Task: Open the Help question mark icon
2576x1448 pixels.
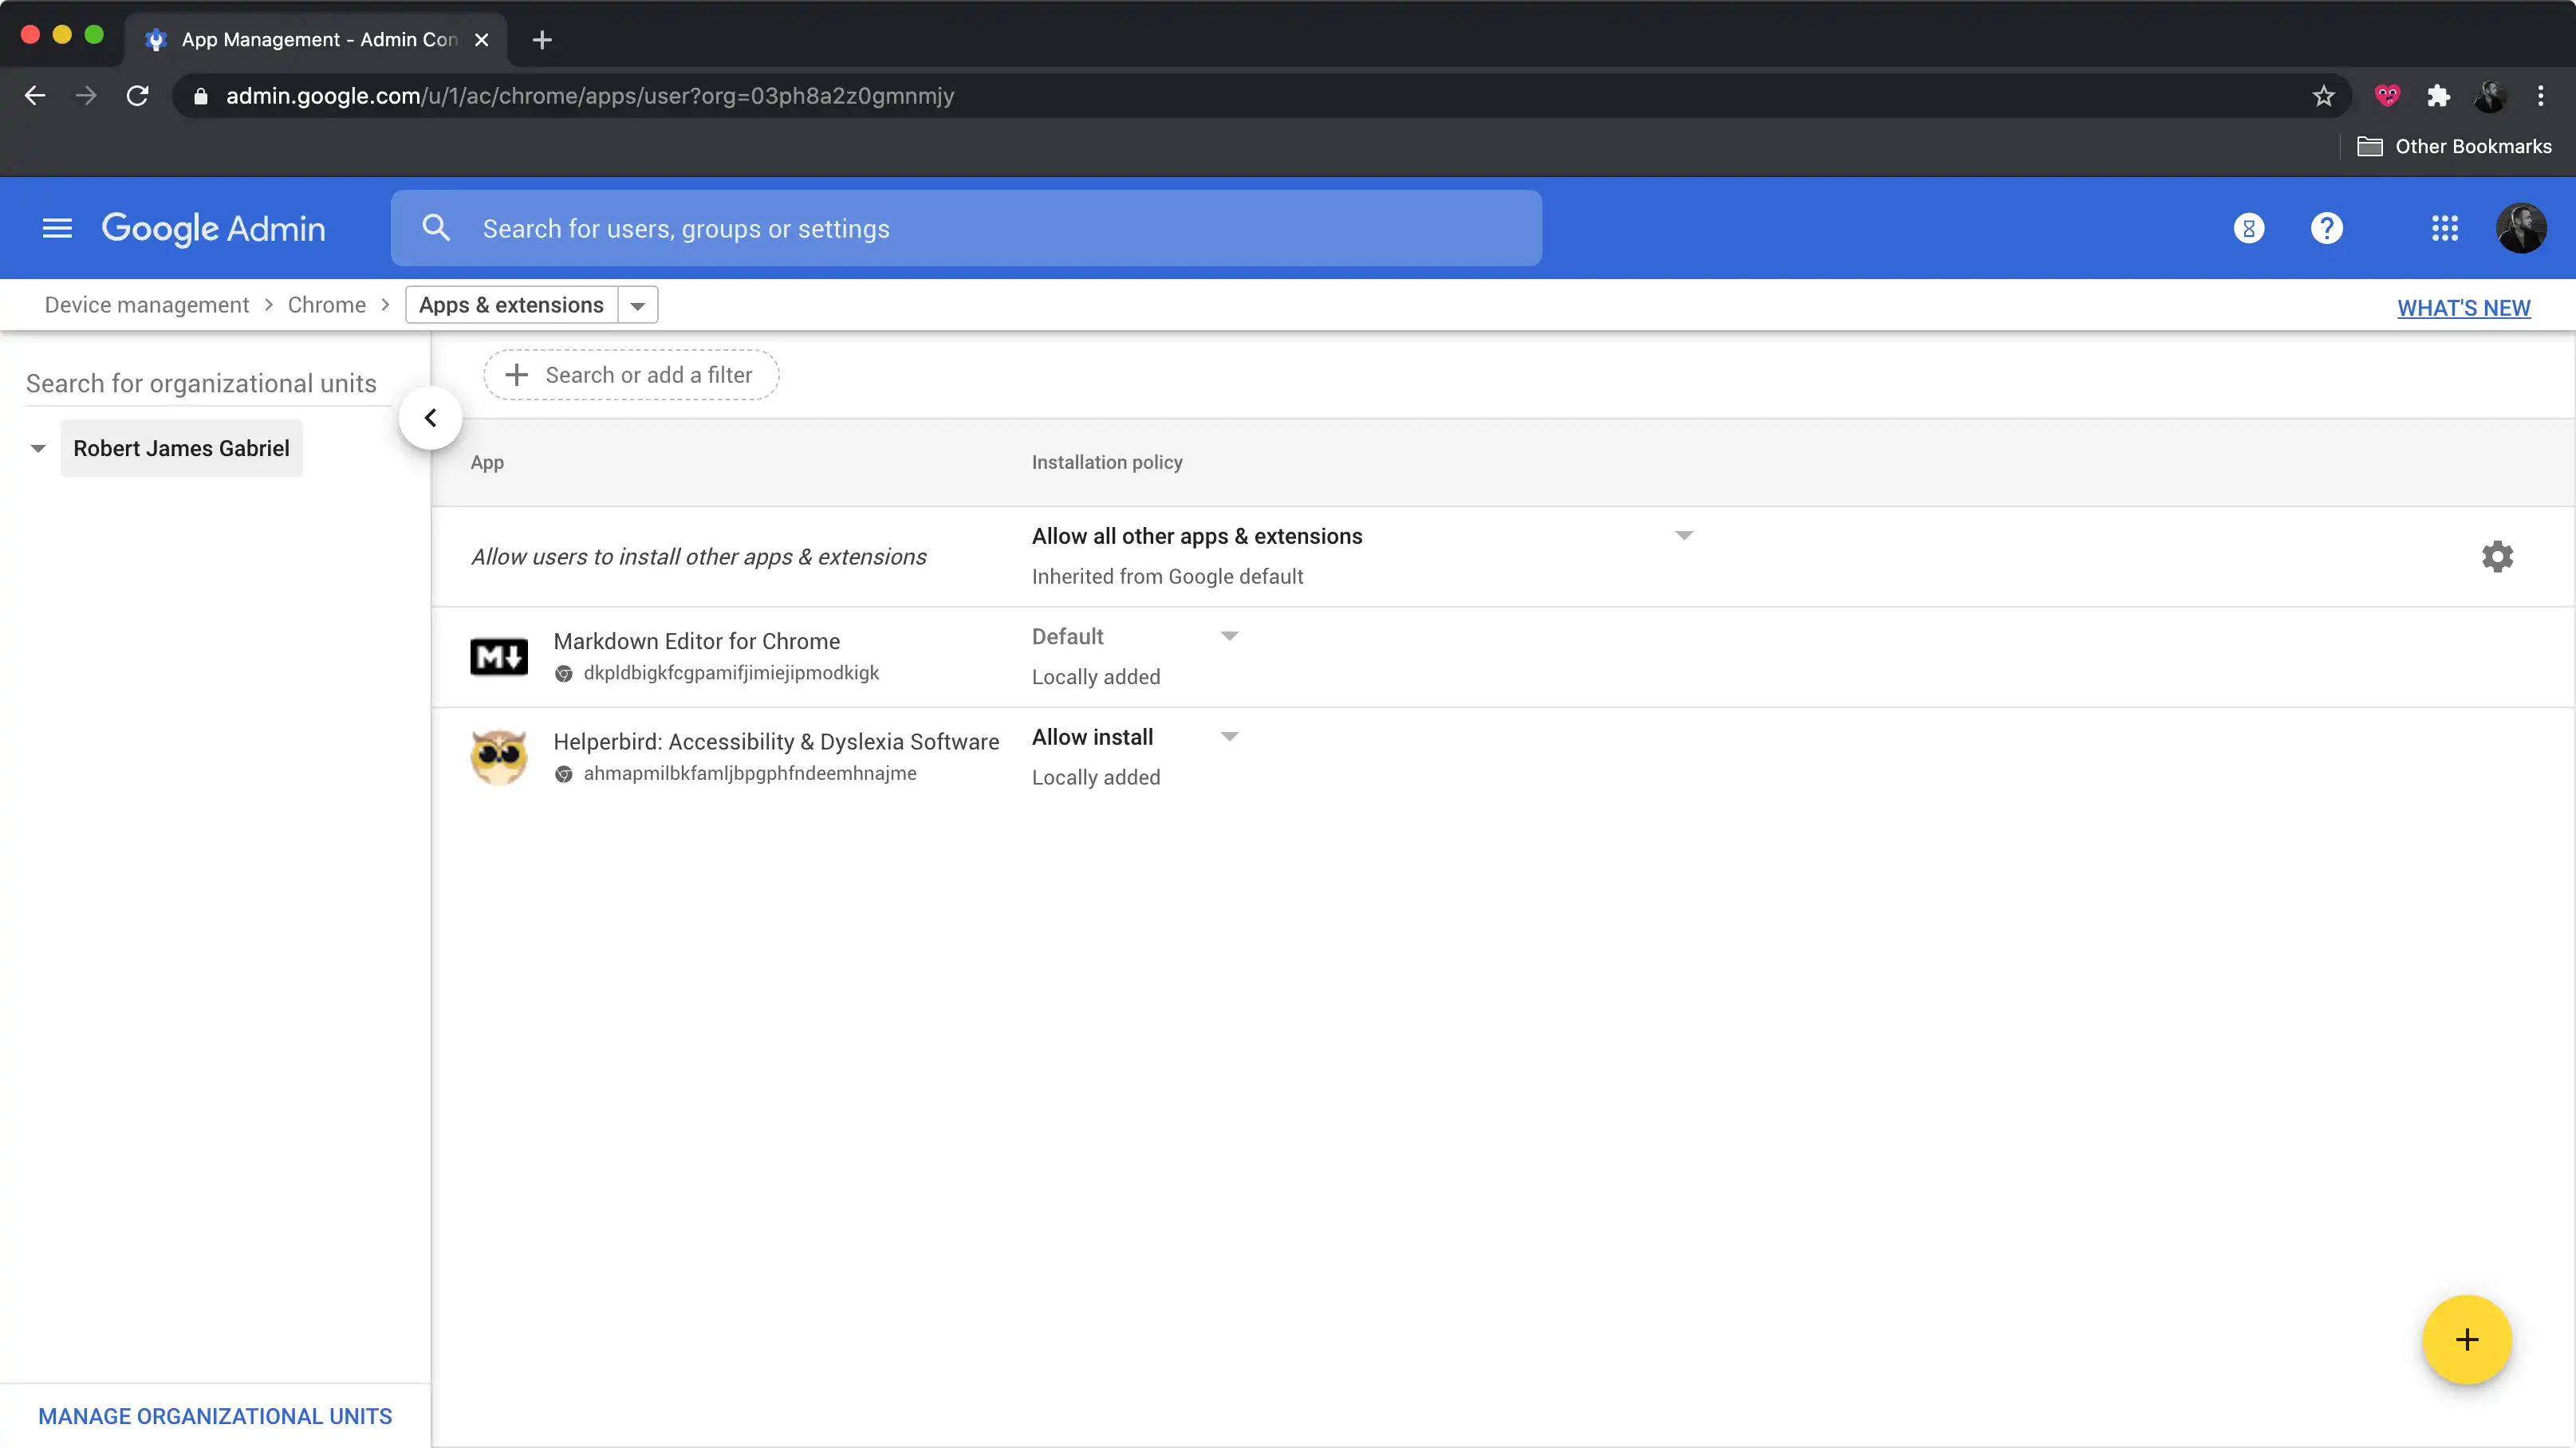Action: (x=2327, y=228)
